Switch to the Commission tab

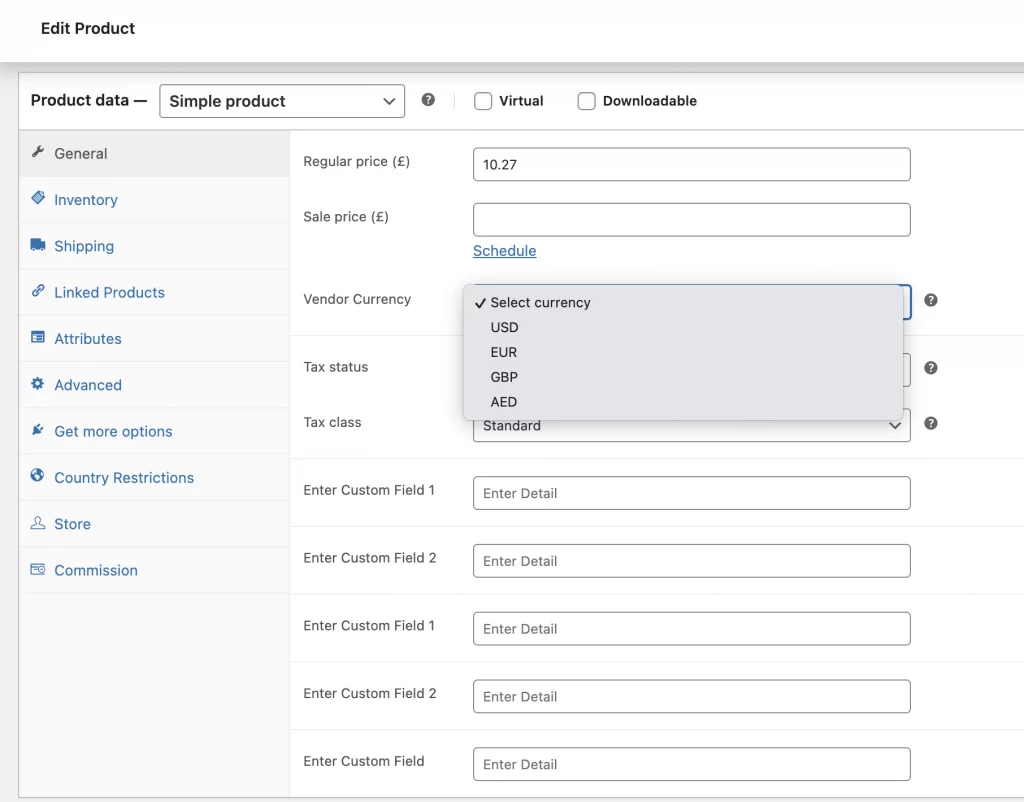[96, 570]
